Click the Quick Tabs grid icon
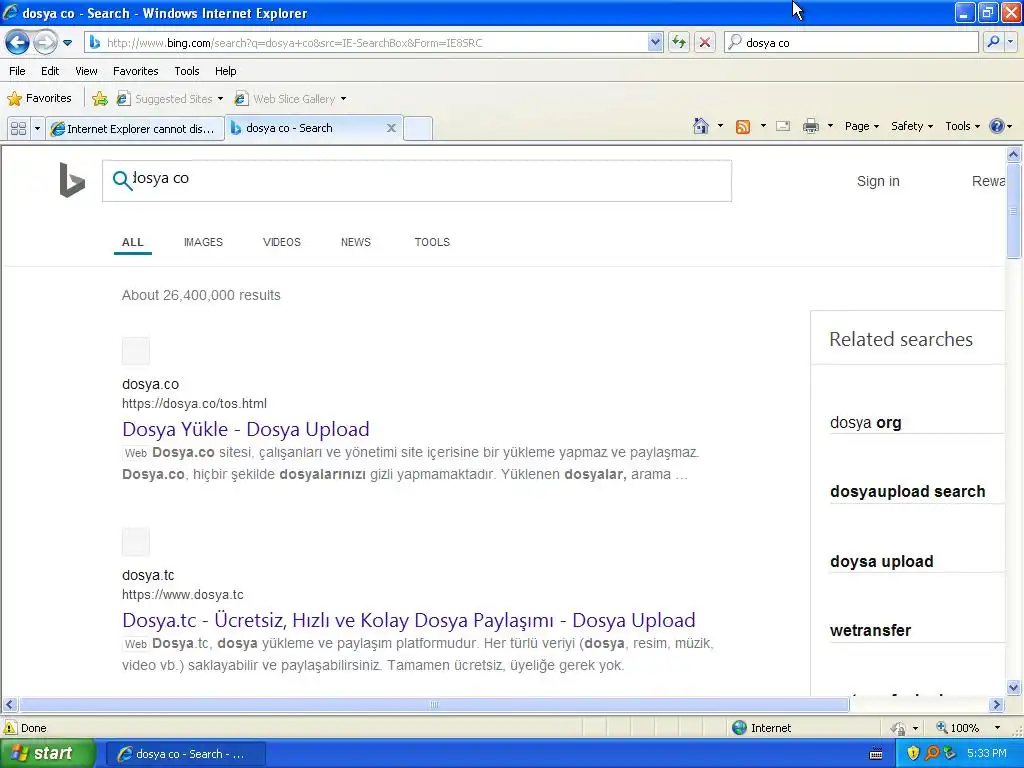The width and height of the screenshot is (1024, 768). (x=18, y=129)
